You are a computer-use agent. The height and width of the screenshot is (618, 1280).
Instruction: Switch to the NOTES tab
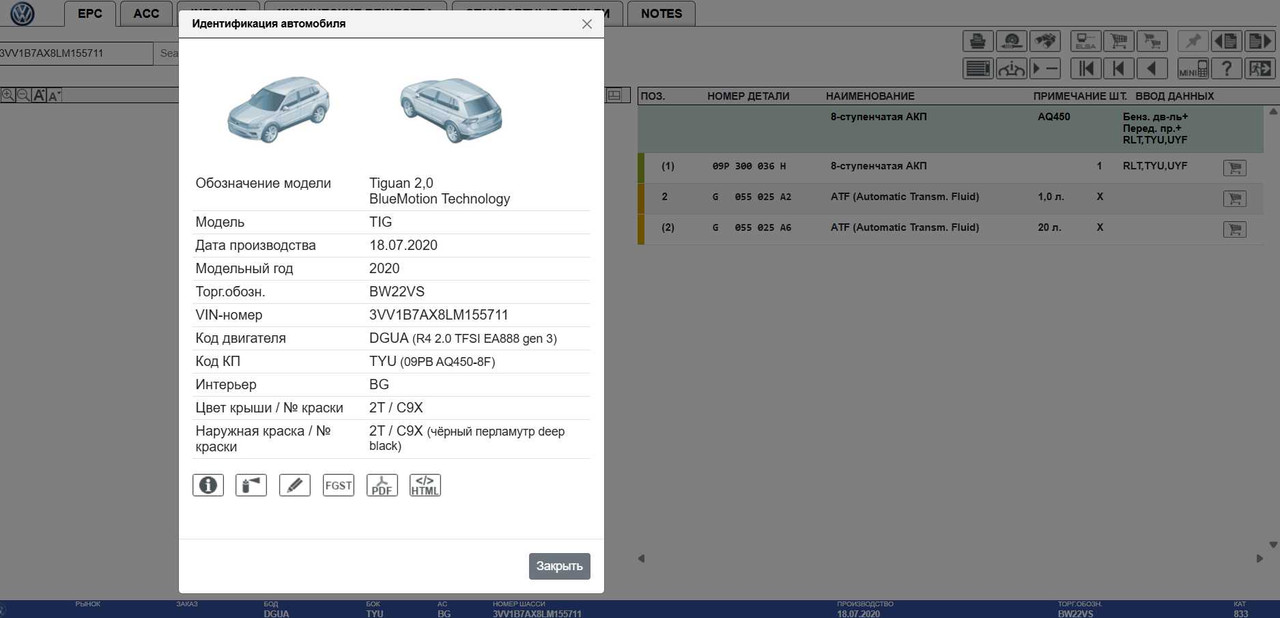(661, 13)
